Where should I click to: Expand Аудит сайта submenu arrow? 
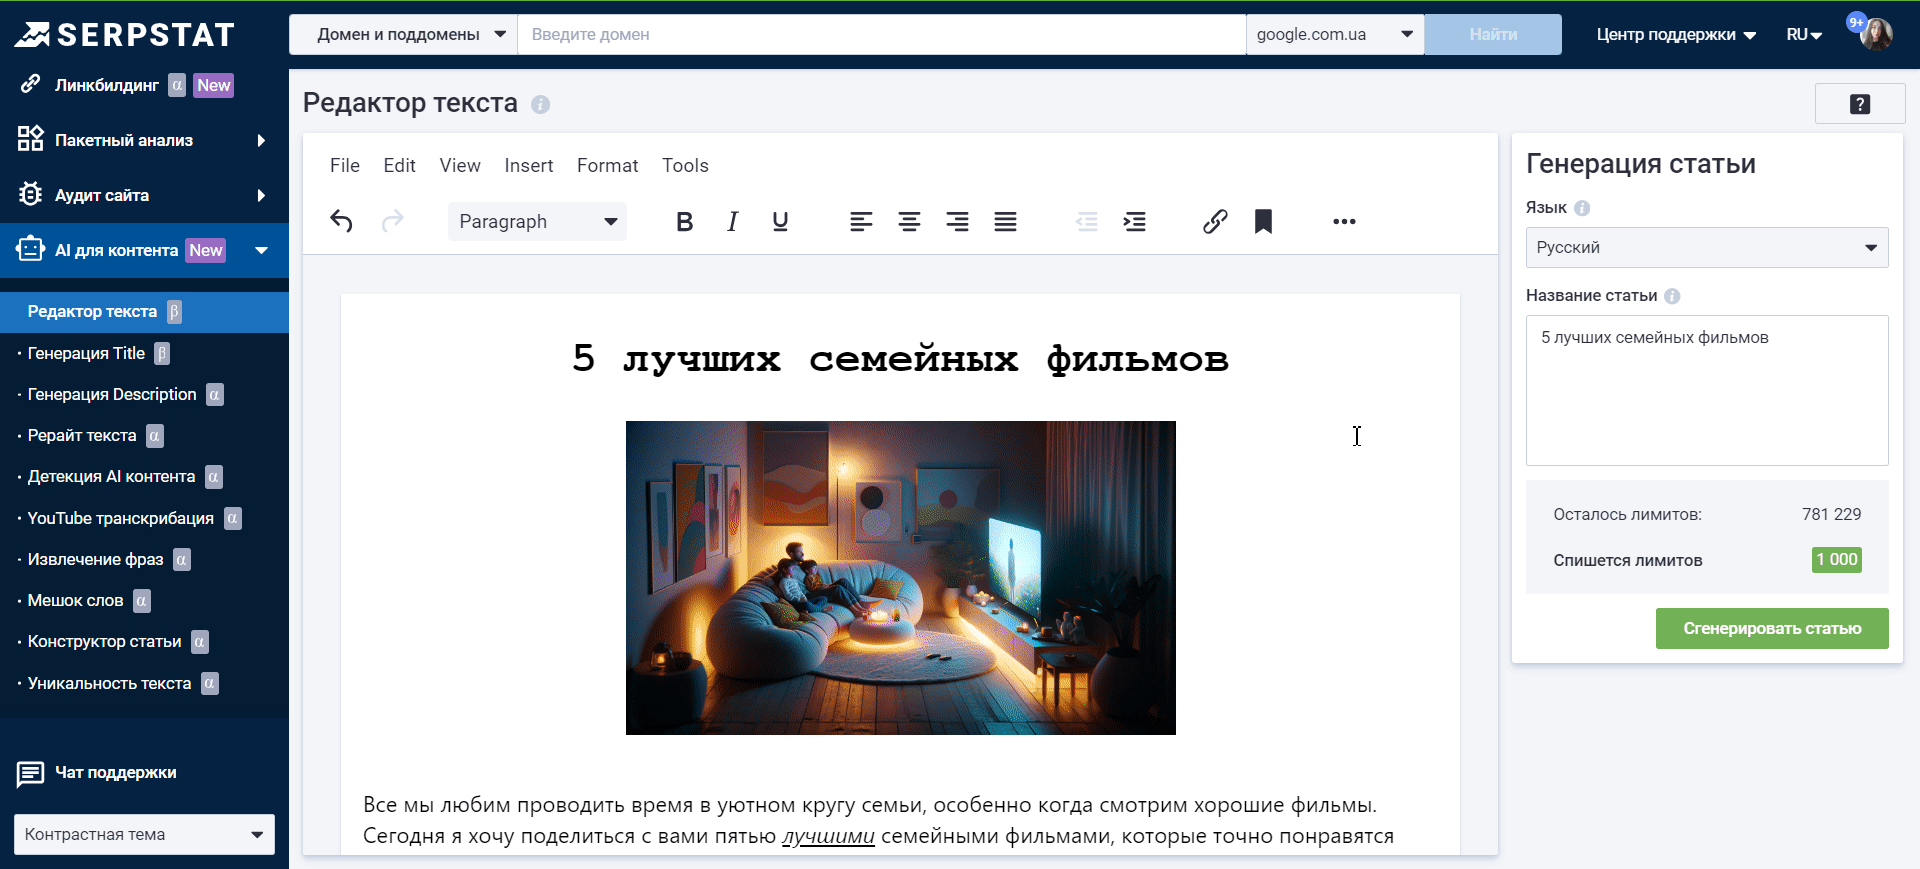[261, 195]
